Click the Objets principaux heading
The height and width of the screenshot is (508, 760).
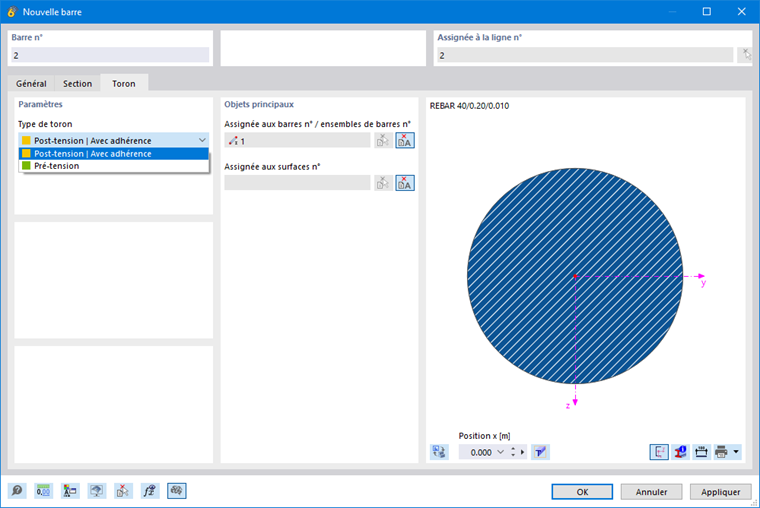coord(259,104)
